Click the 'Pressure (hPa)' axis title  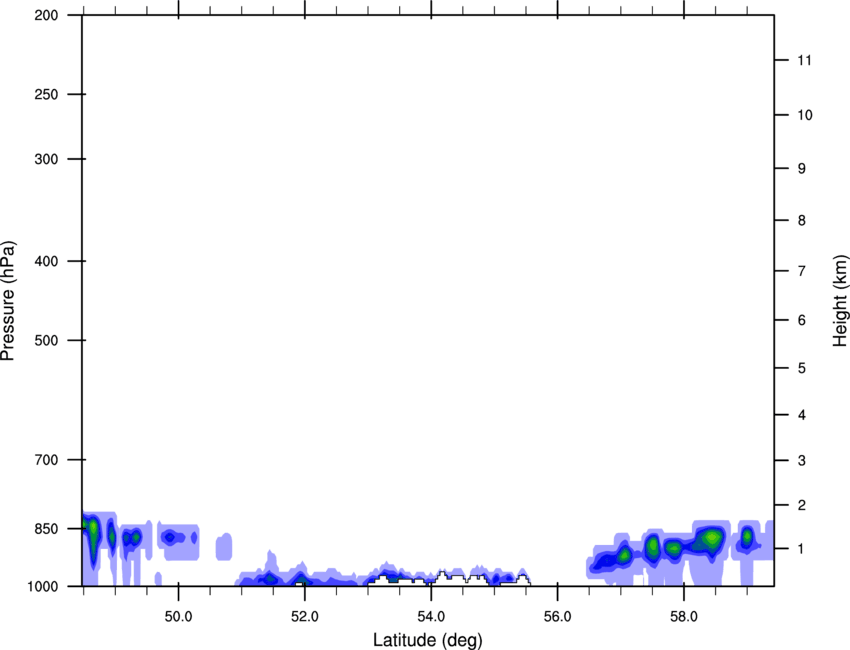click(x=8, y=301)
